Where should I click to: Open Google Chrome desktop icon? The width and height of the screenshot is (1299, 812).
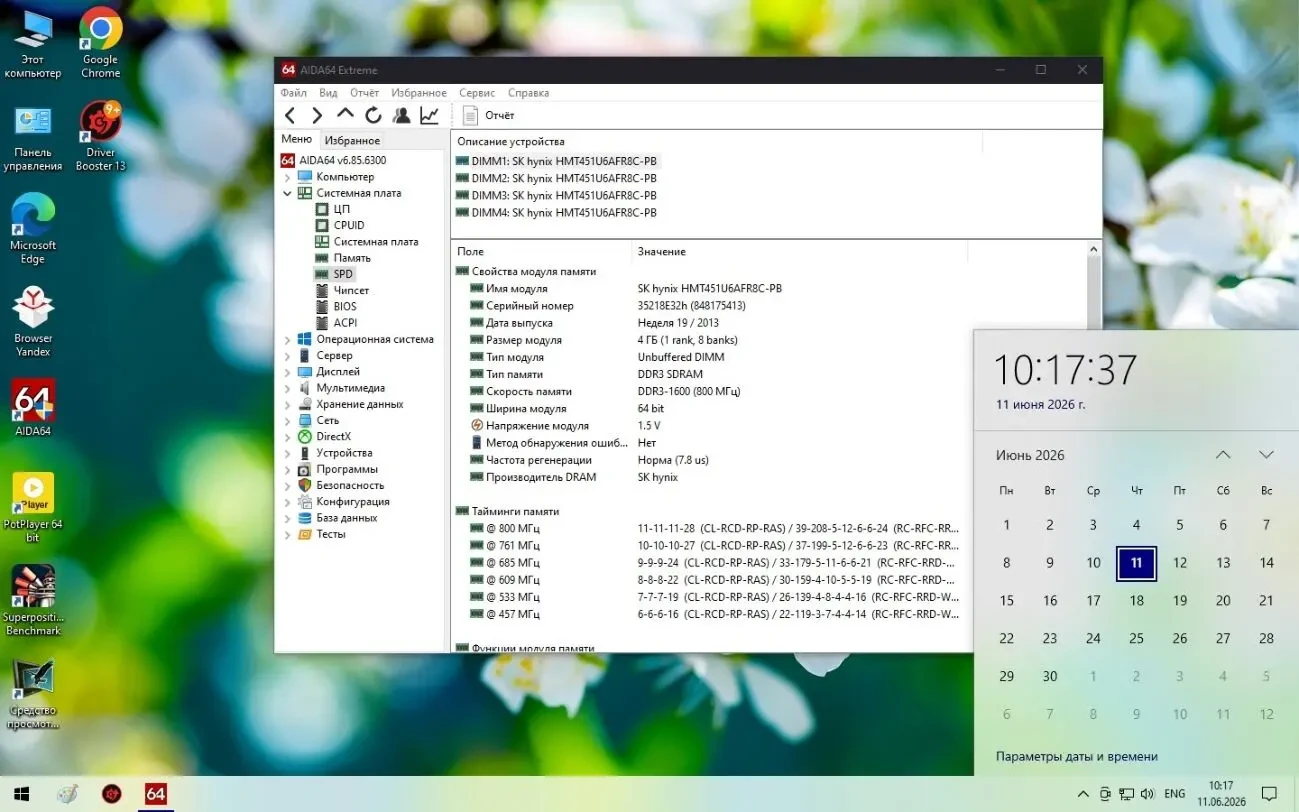pos(100,43)
